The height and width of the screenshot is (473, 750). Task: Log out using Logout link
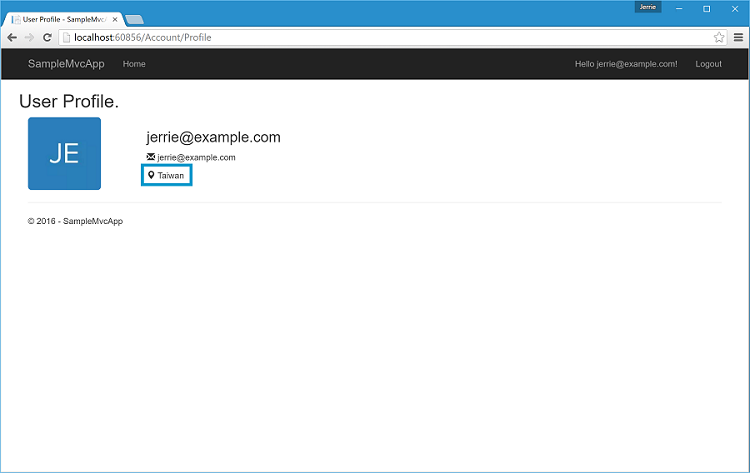click(708, 64)
